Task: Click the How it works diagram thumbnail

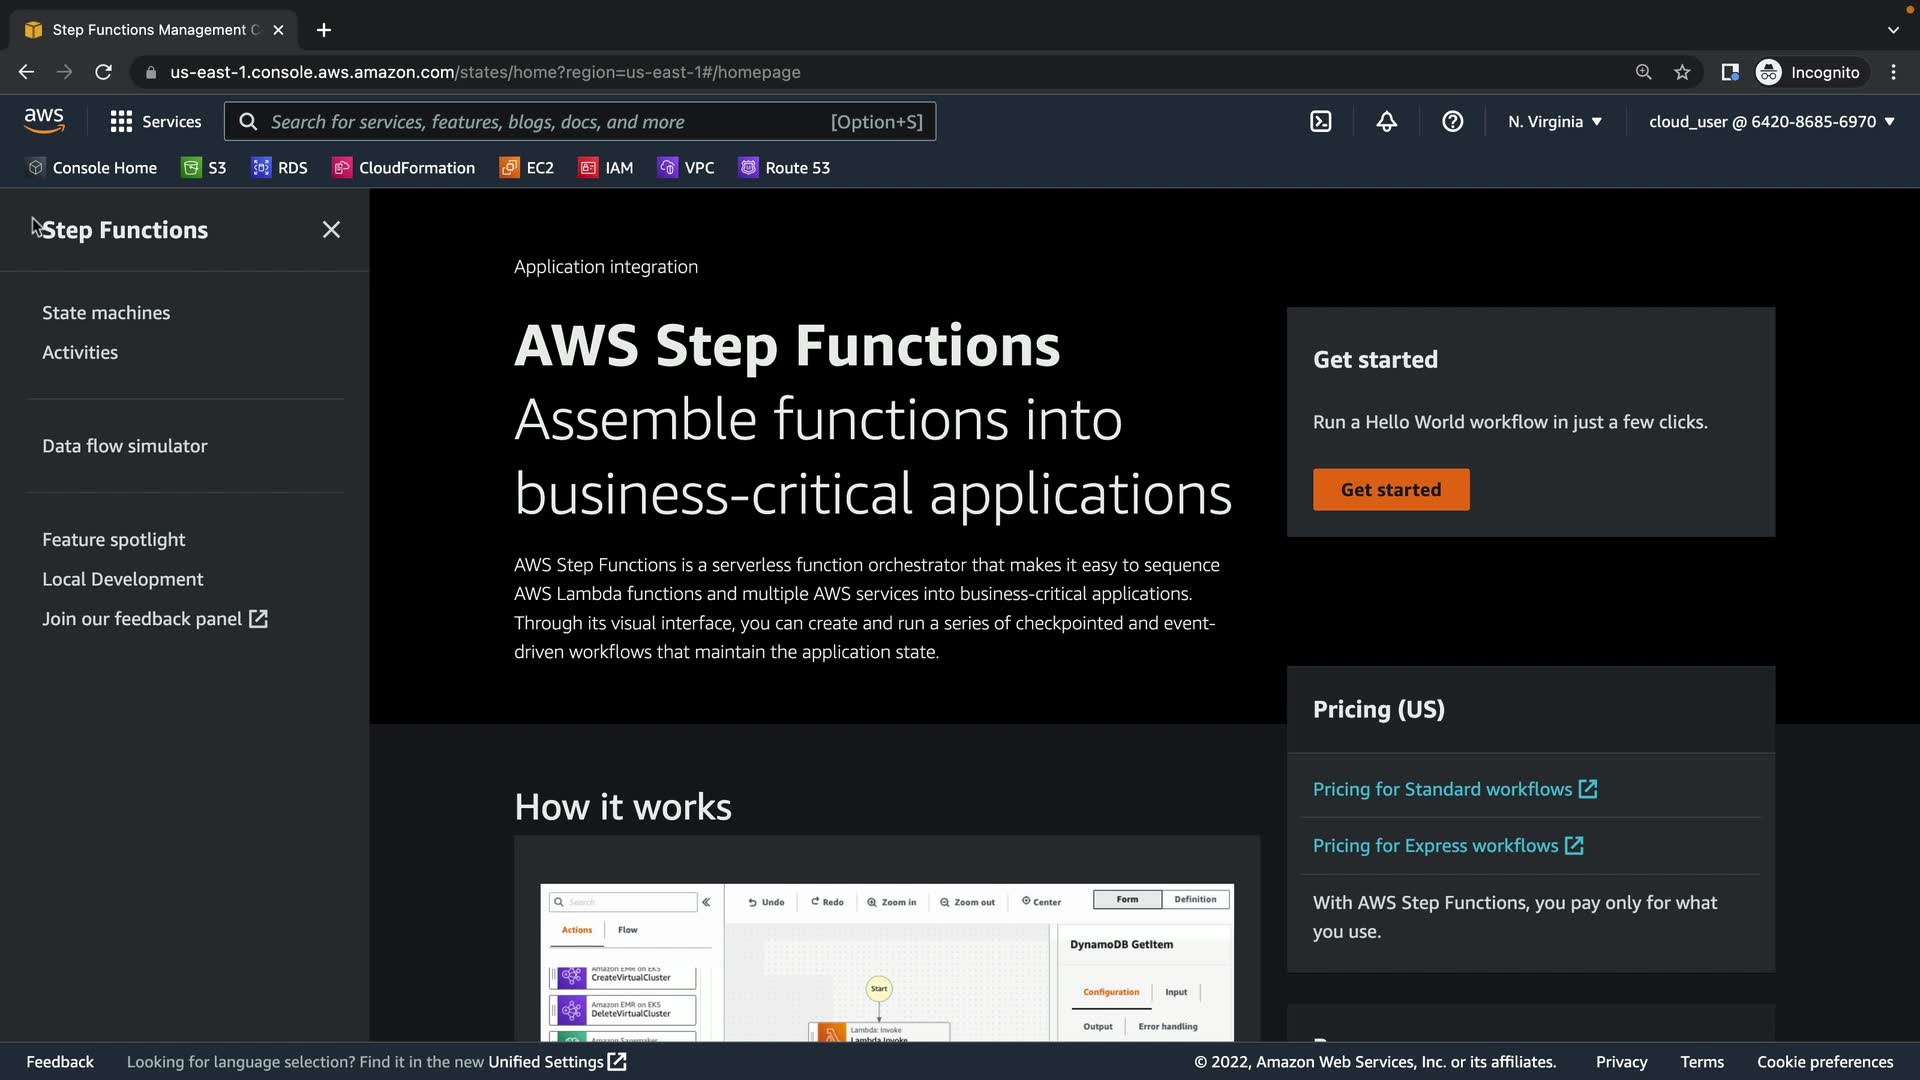Action: 886,960
